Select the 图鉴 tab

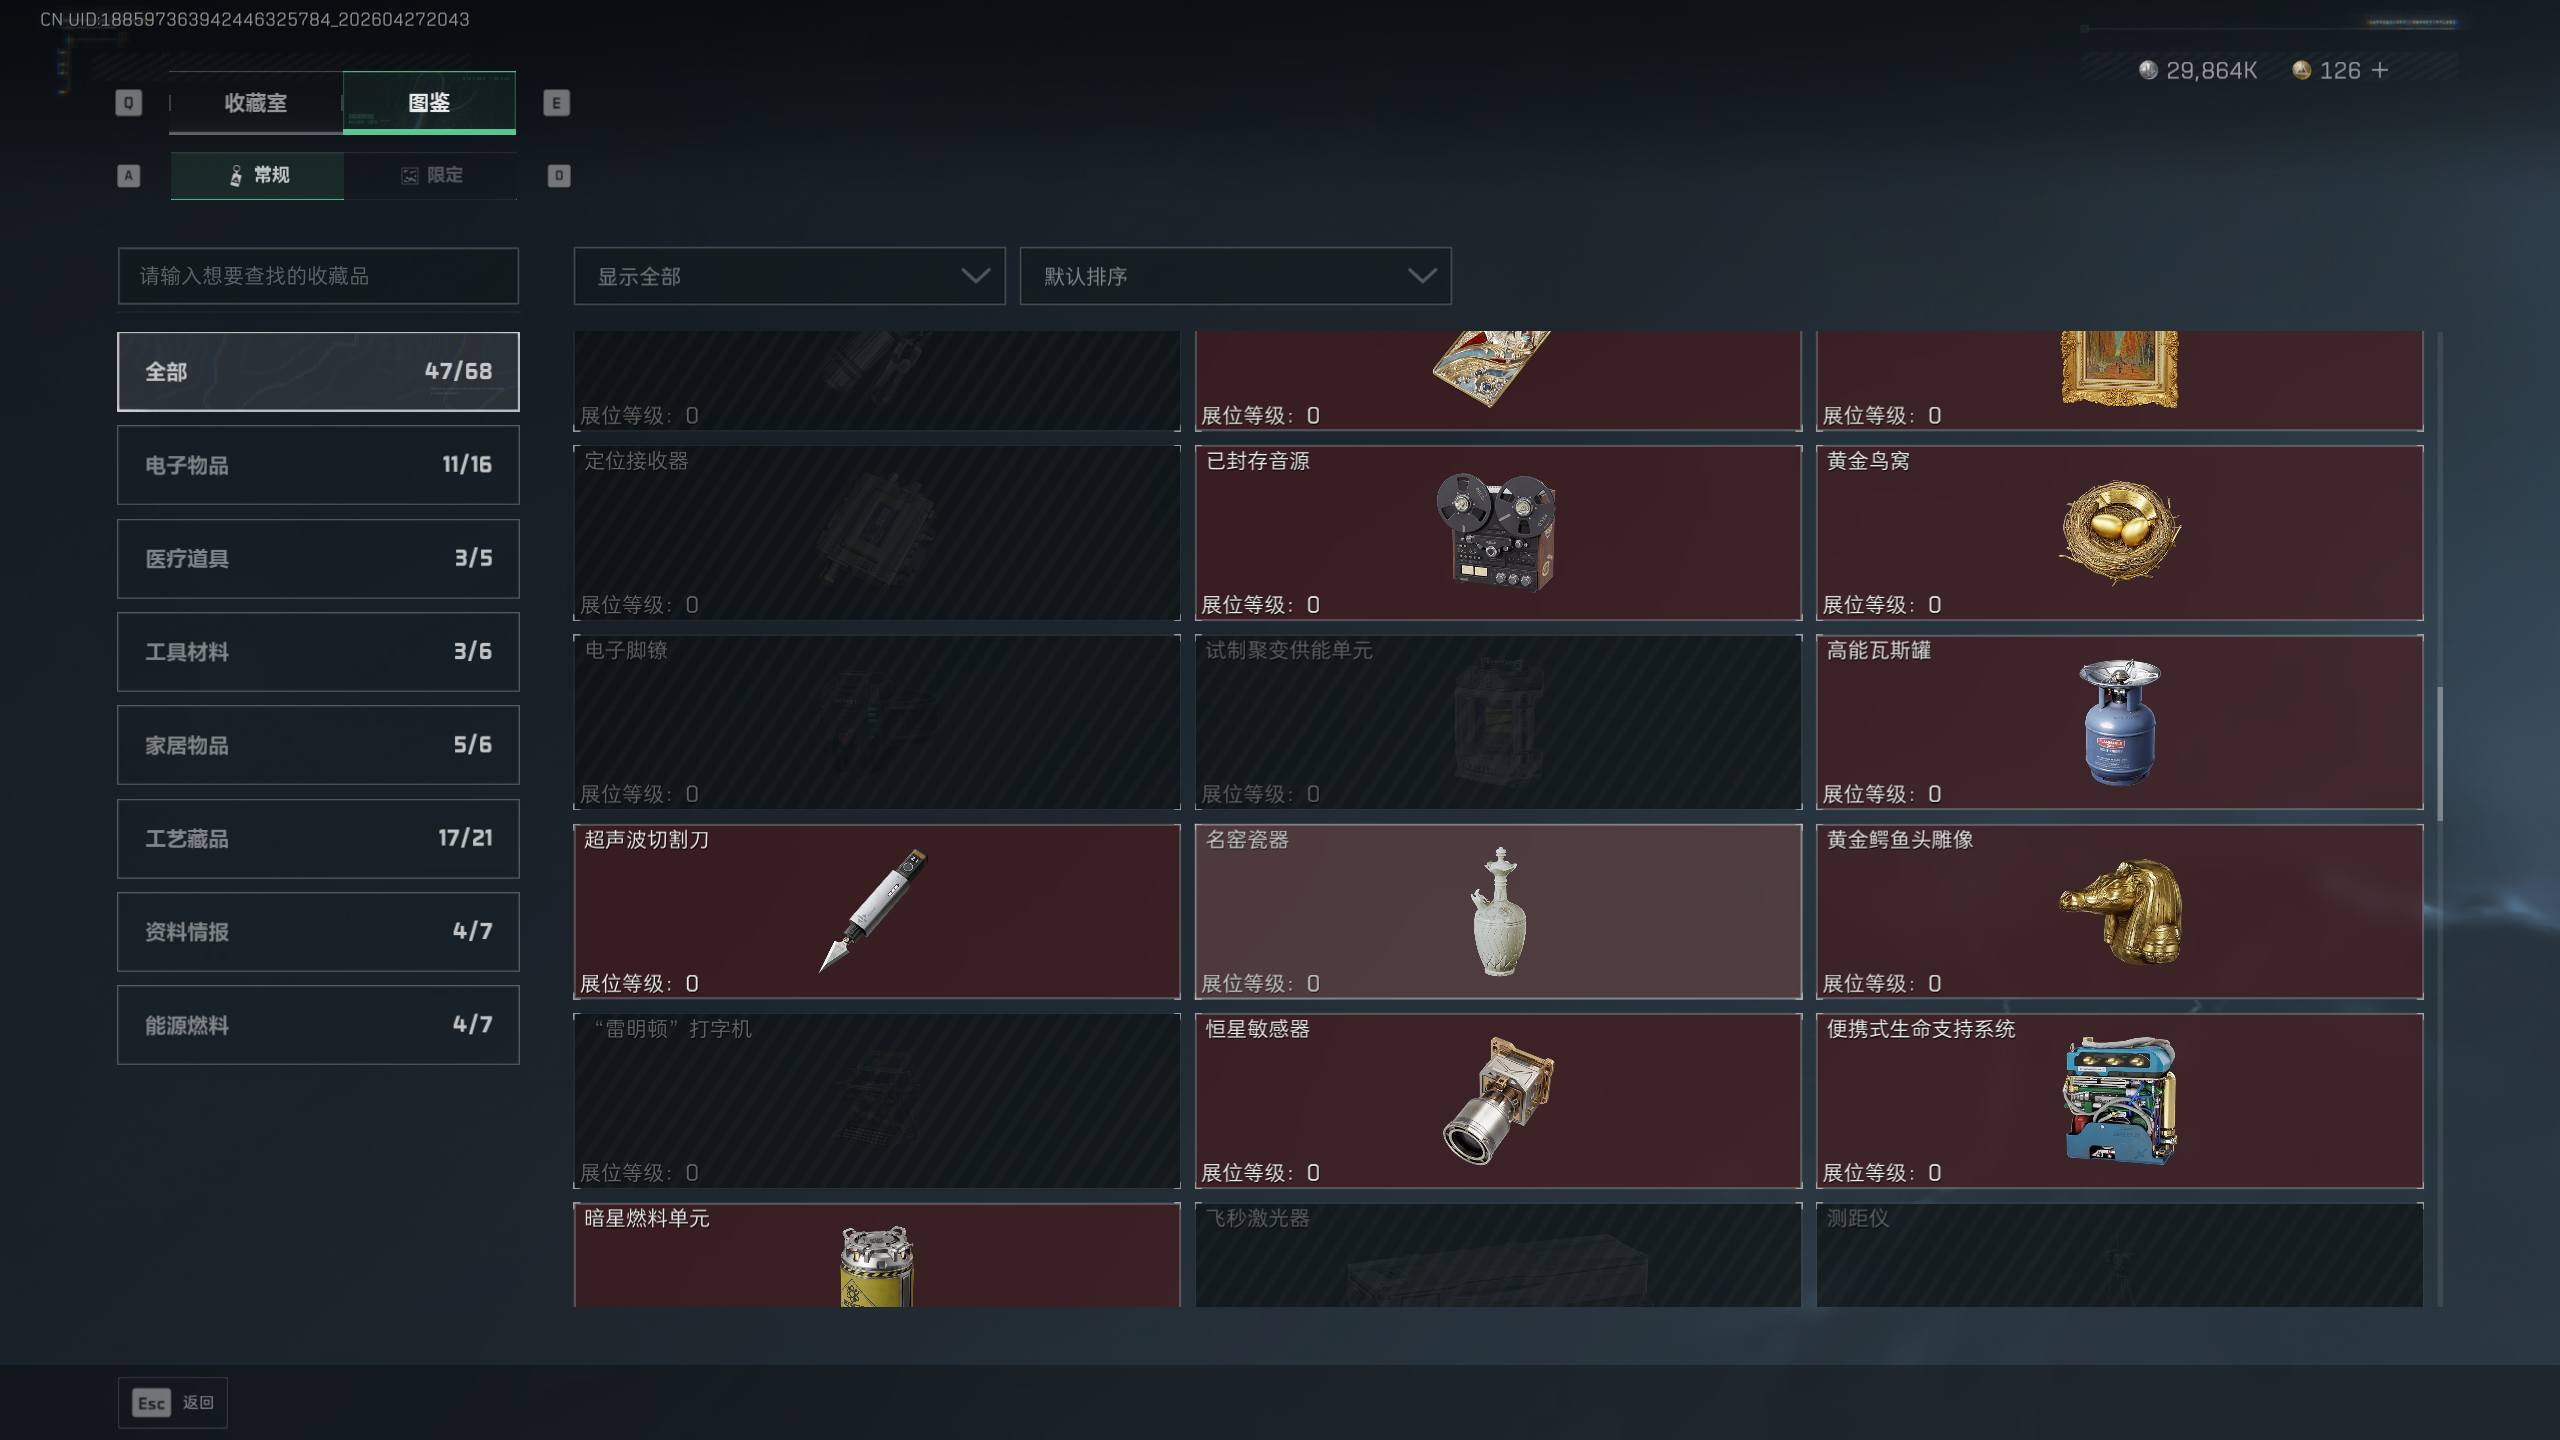point(429,102)
